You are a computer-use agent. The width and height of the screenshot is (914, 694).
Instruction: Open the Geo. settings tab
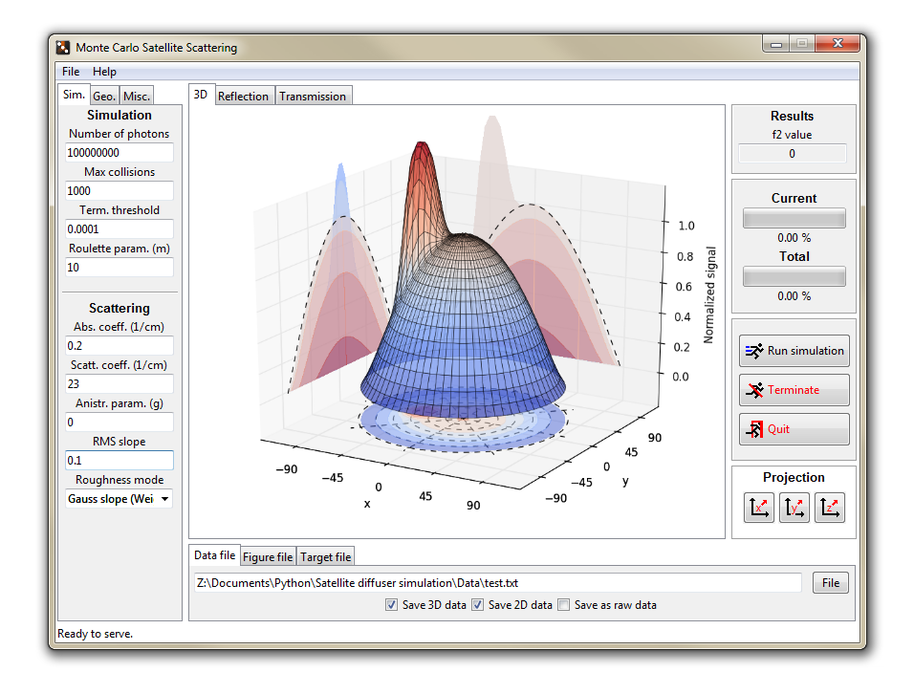[x=103, y=94]
